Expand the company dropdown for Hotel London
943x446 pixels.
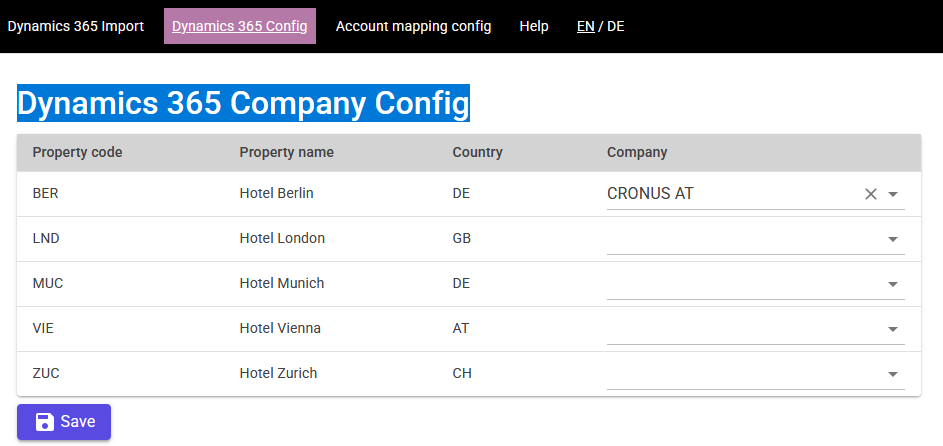coord(892,239)
